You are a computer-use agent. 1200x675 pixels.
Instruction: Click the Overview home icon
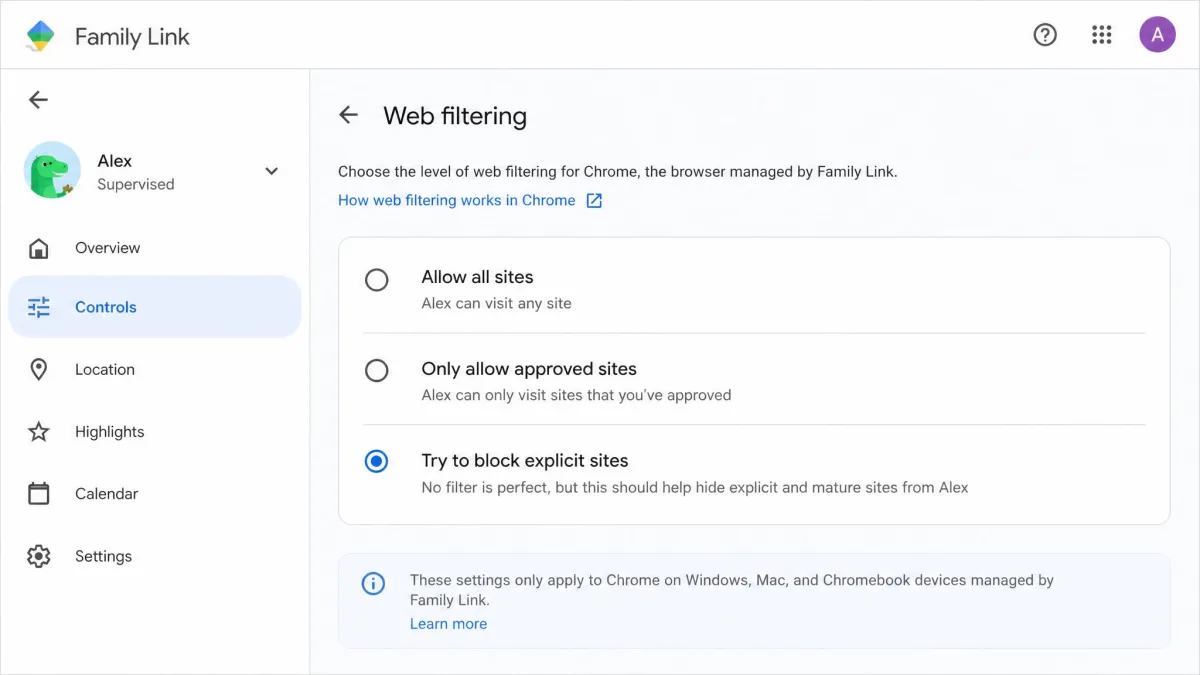38,248
